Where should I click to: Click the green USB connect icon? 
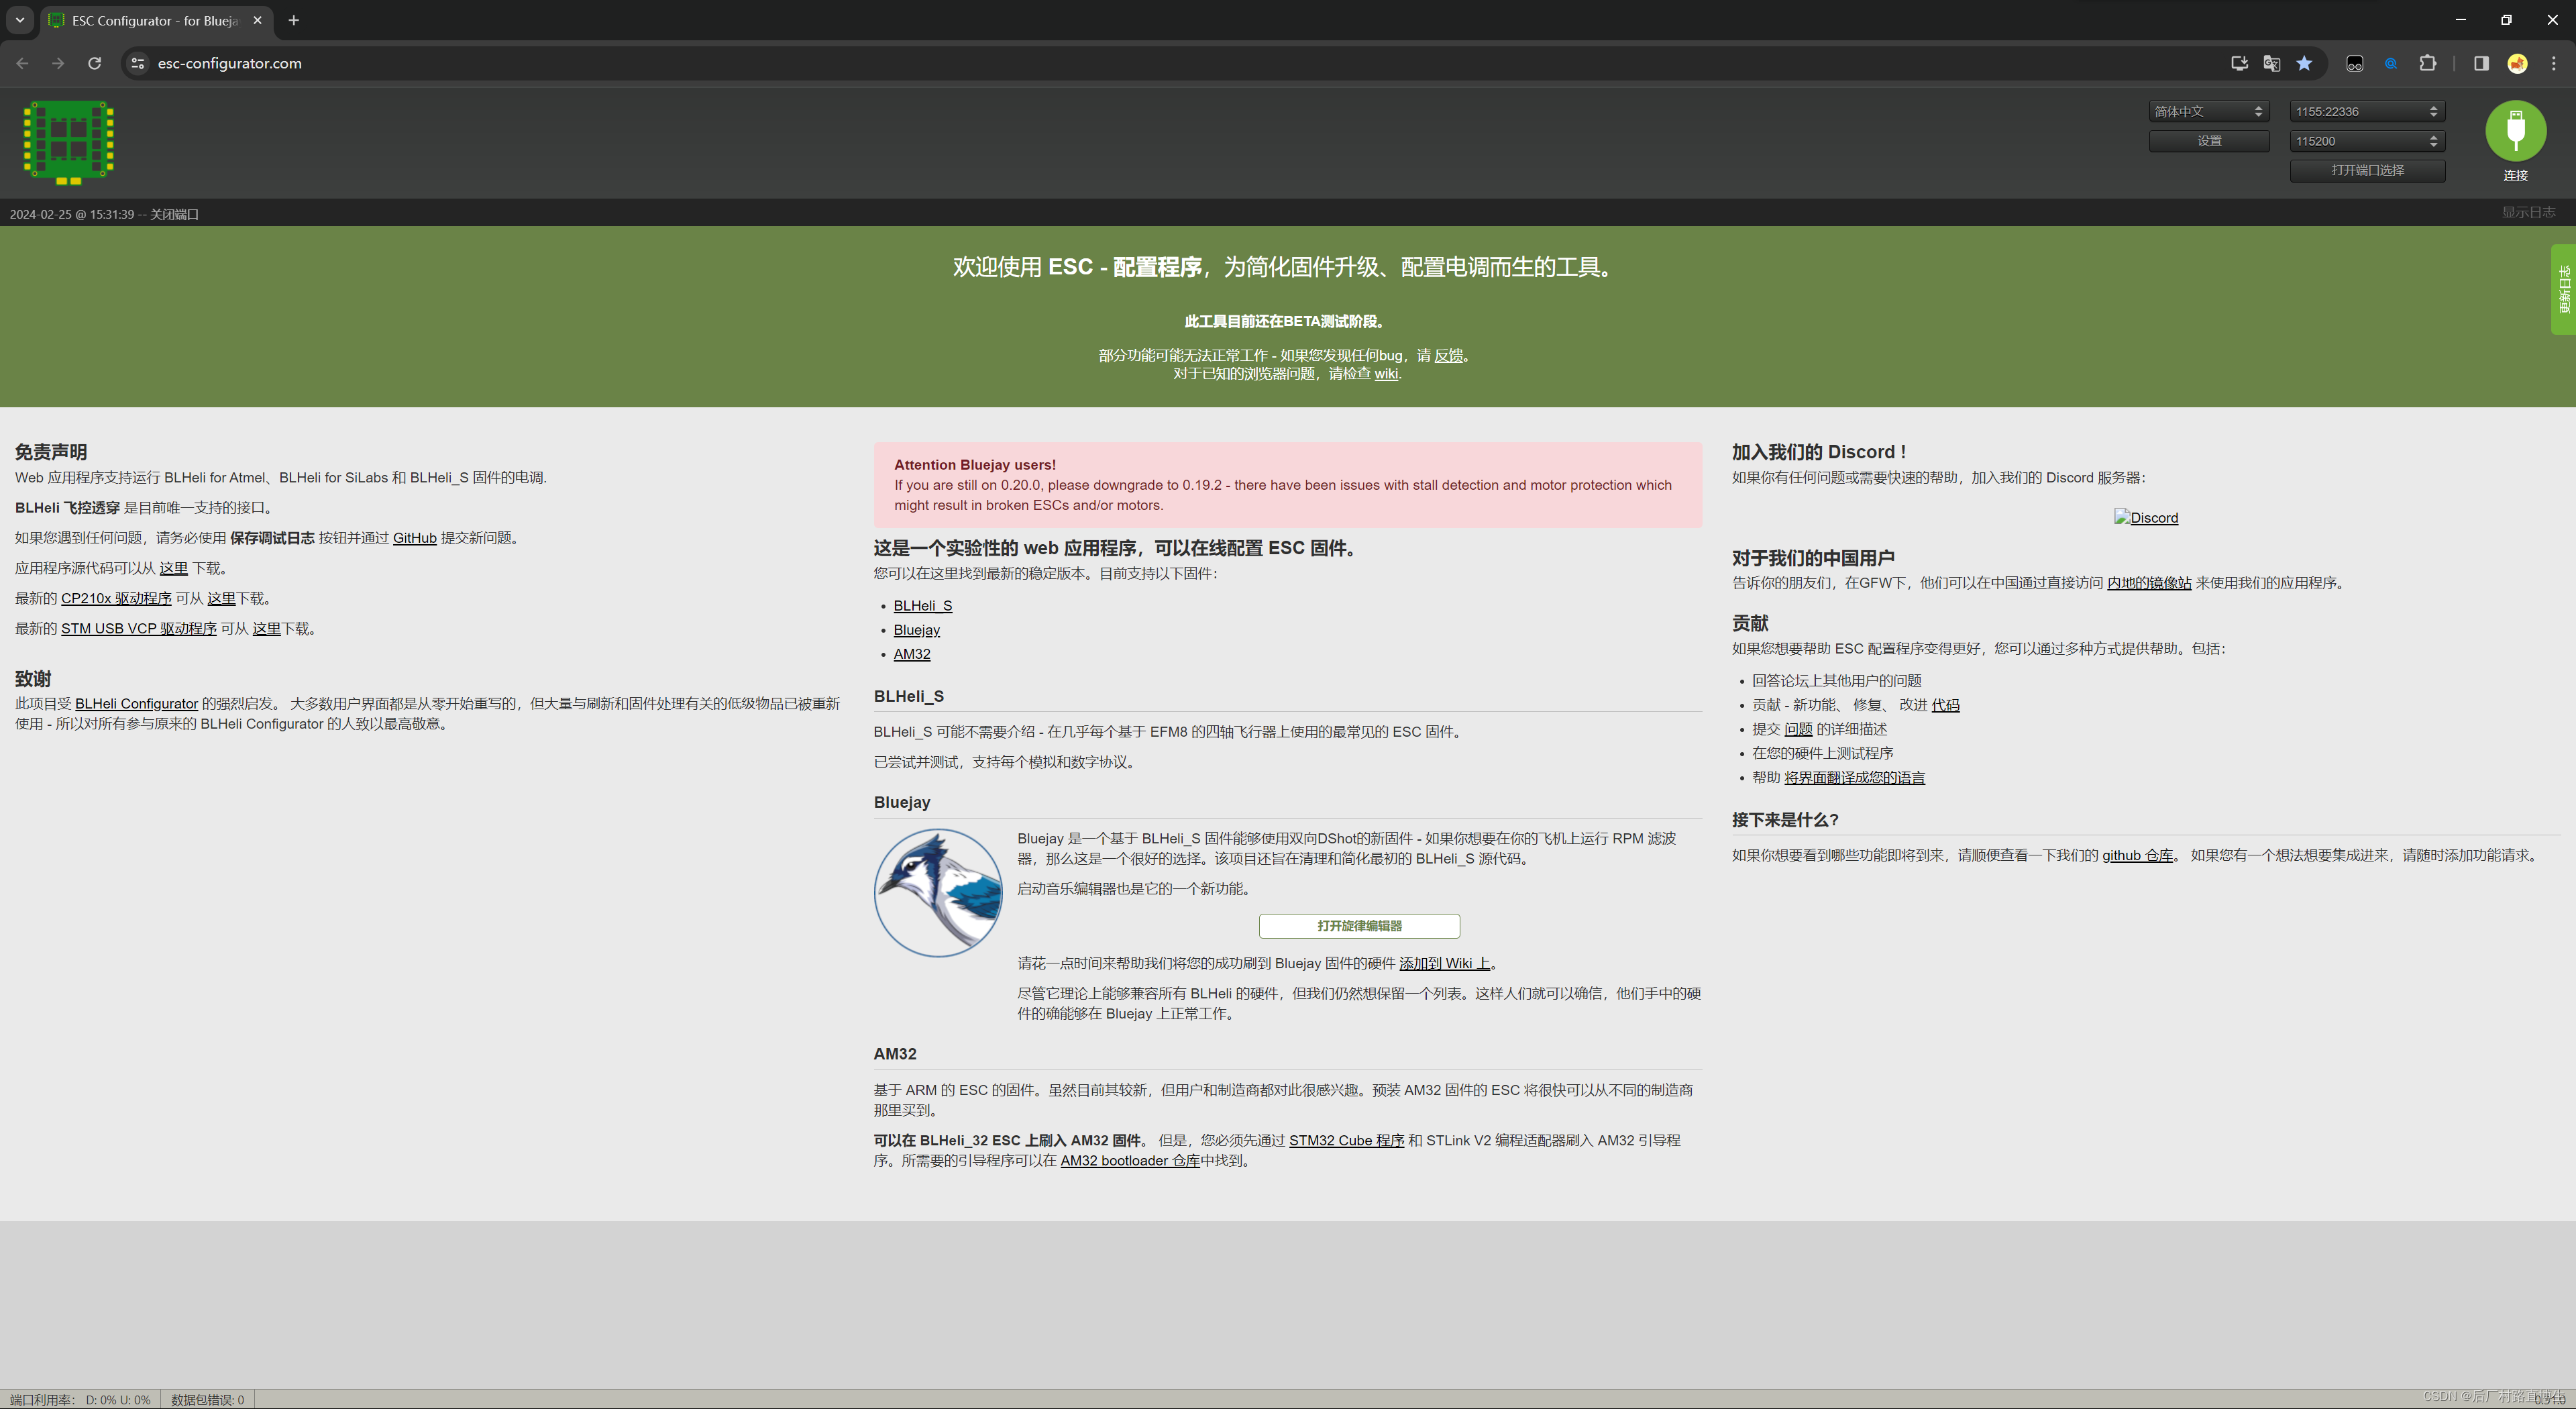click(2515, 131)
